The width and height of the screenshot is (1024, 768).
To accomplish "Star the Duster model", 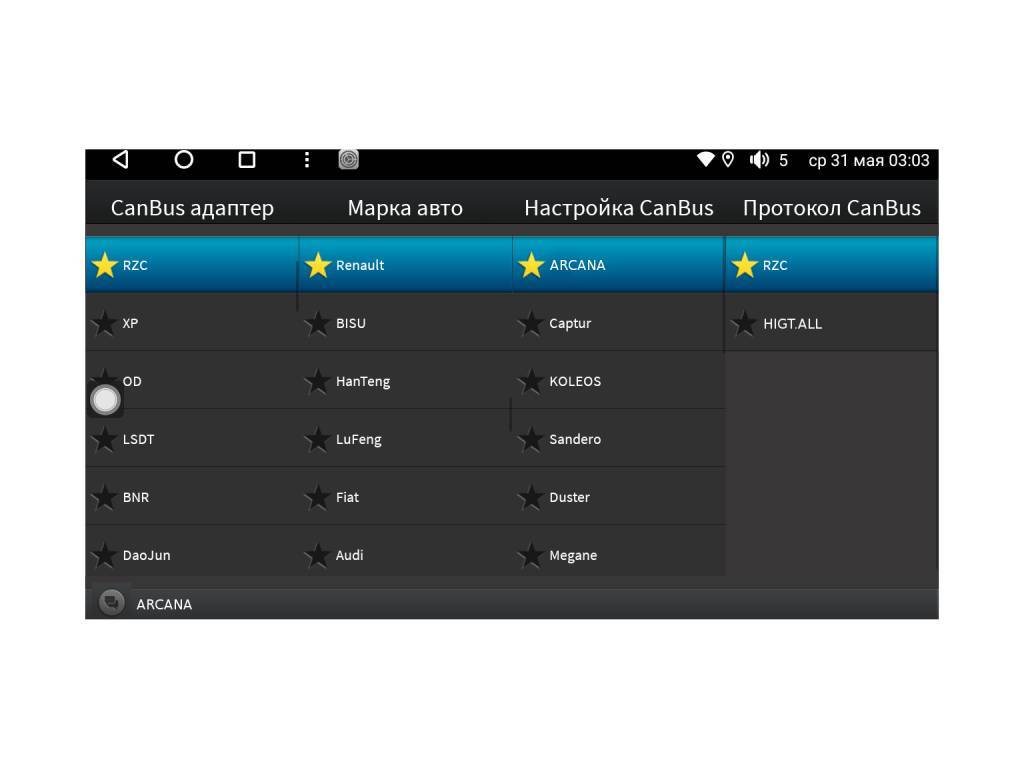I will [x=532, y=498].
